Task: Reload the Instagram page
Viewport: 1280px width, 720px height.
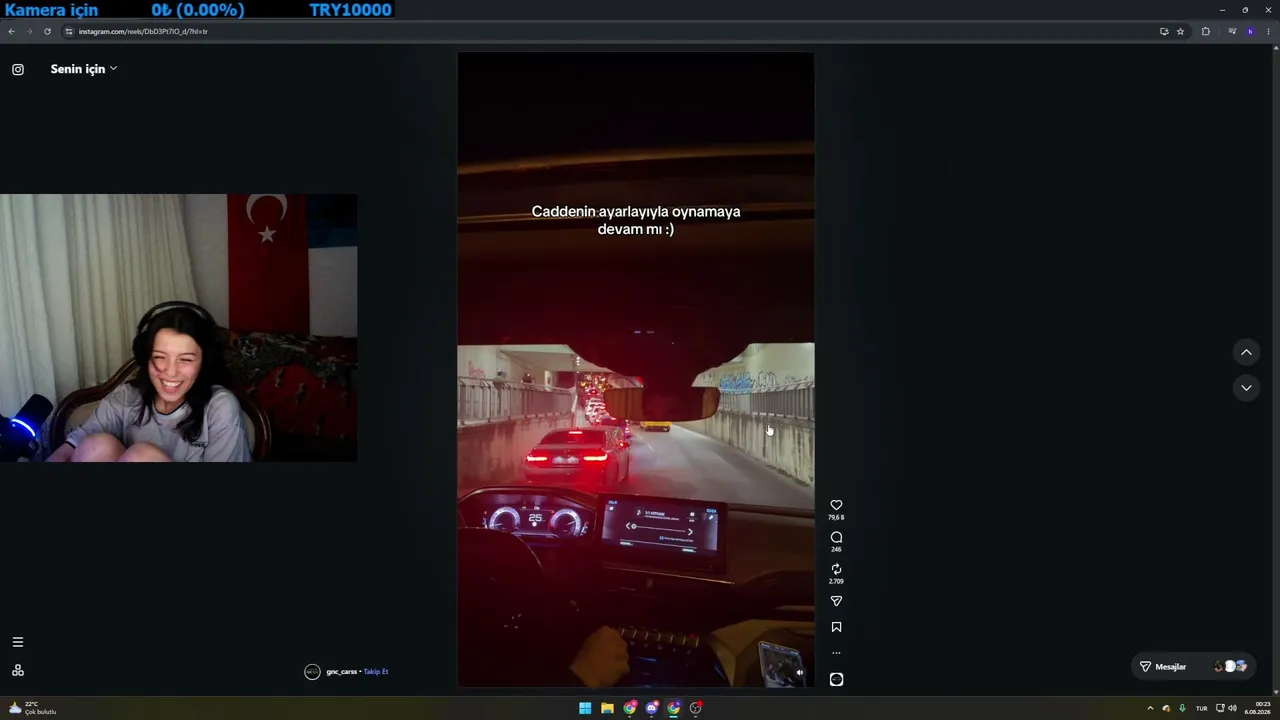Action: pyautogui.click(x=47, y=31)
